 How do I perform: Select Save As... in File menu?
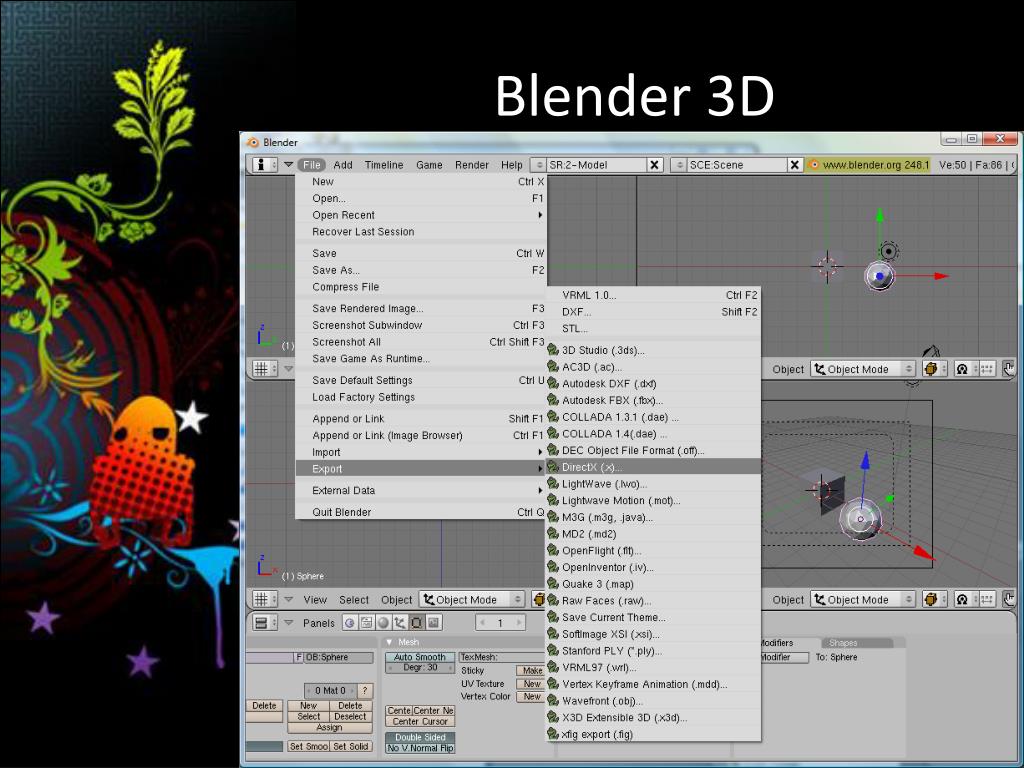[x=421, y=270]
